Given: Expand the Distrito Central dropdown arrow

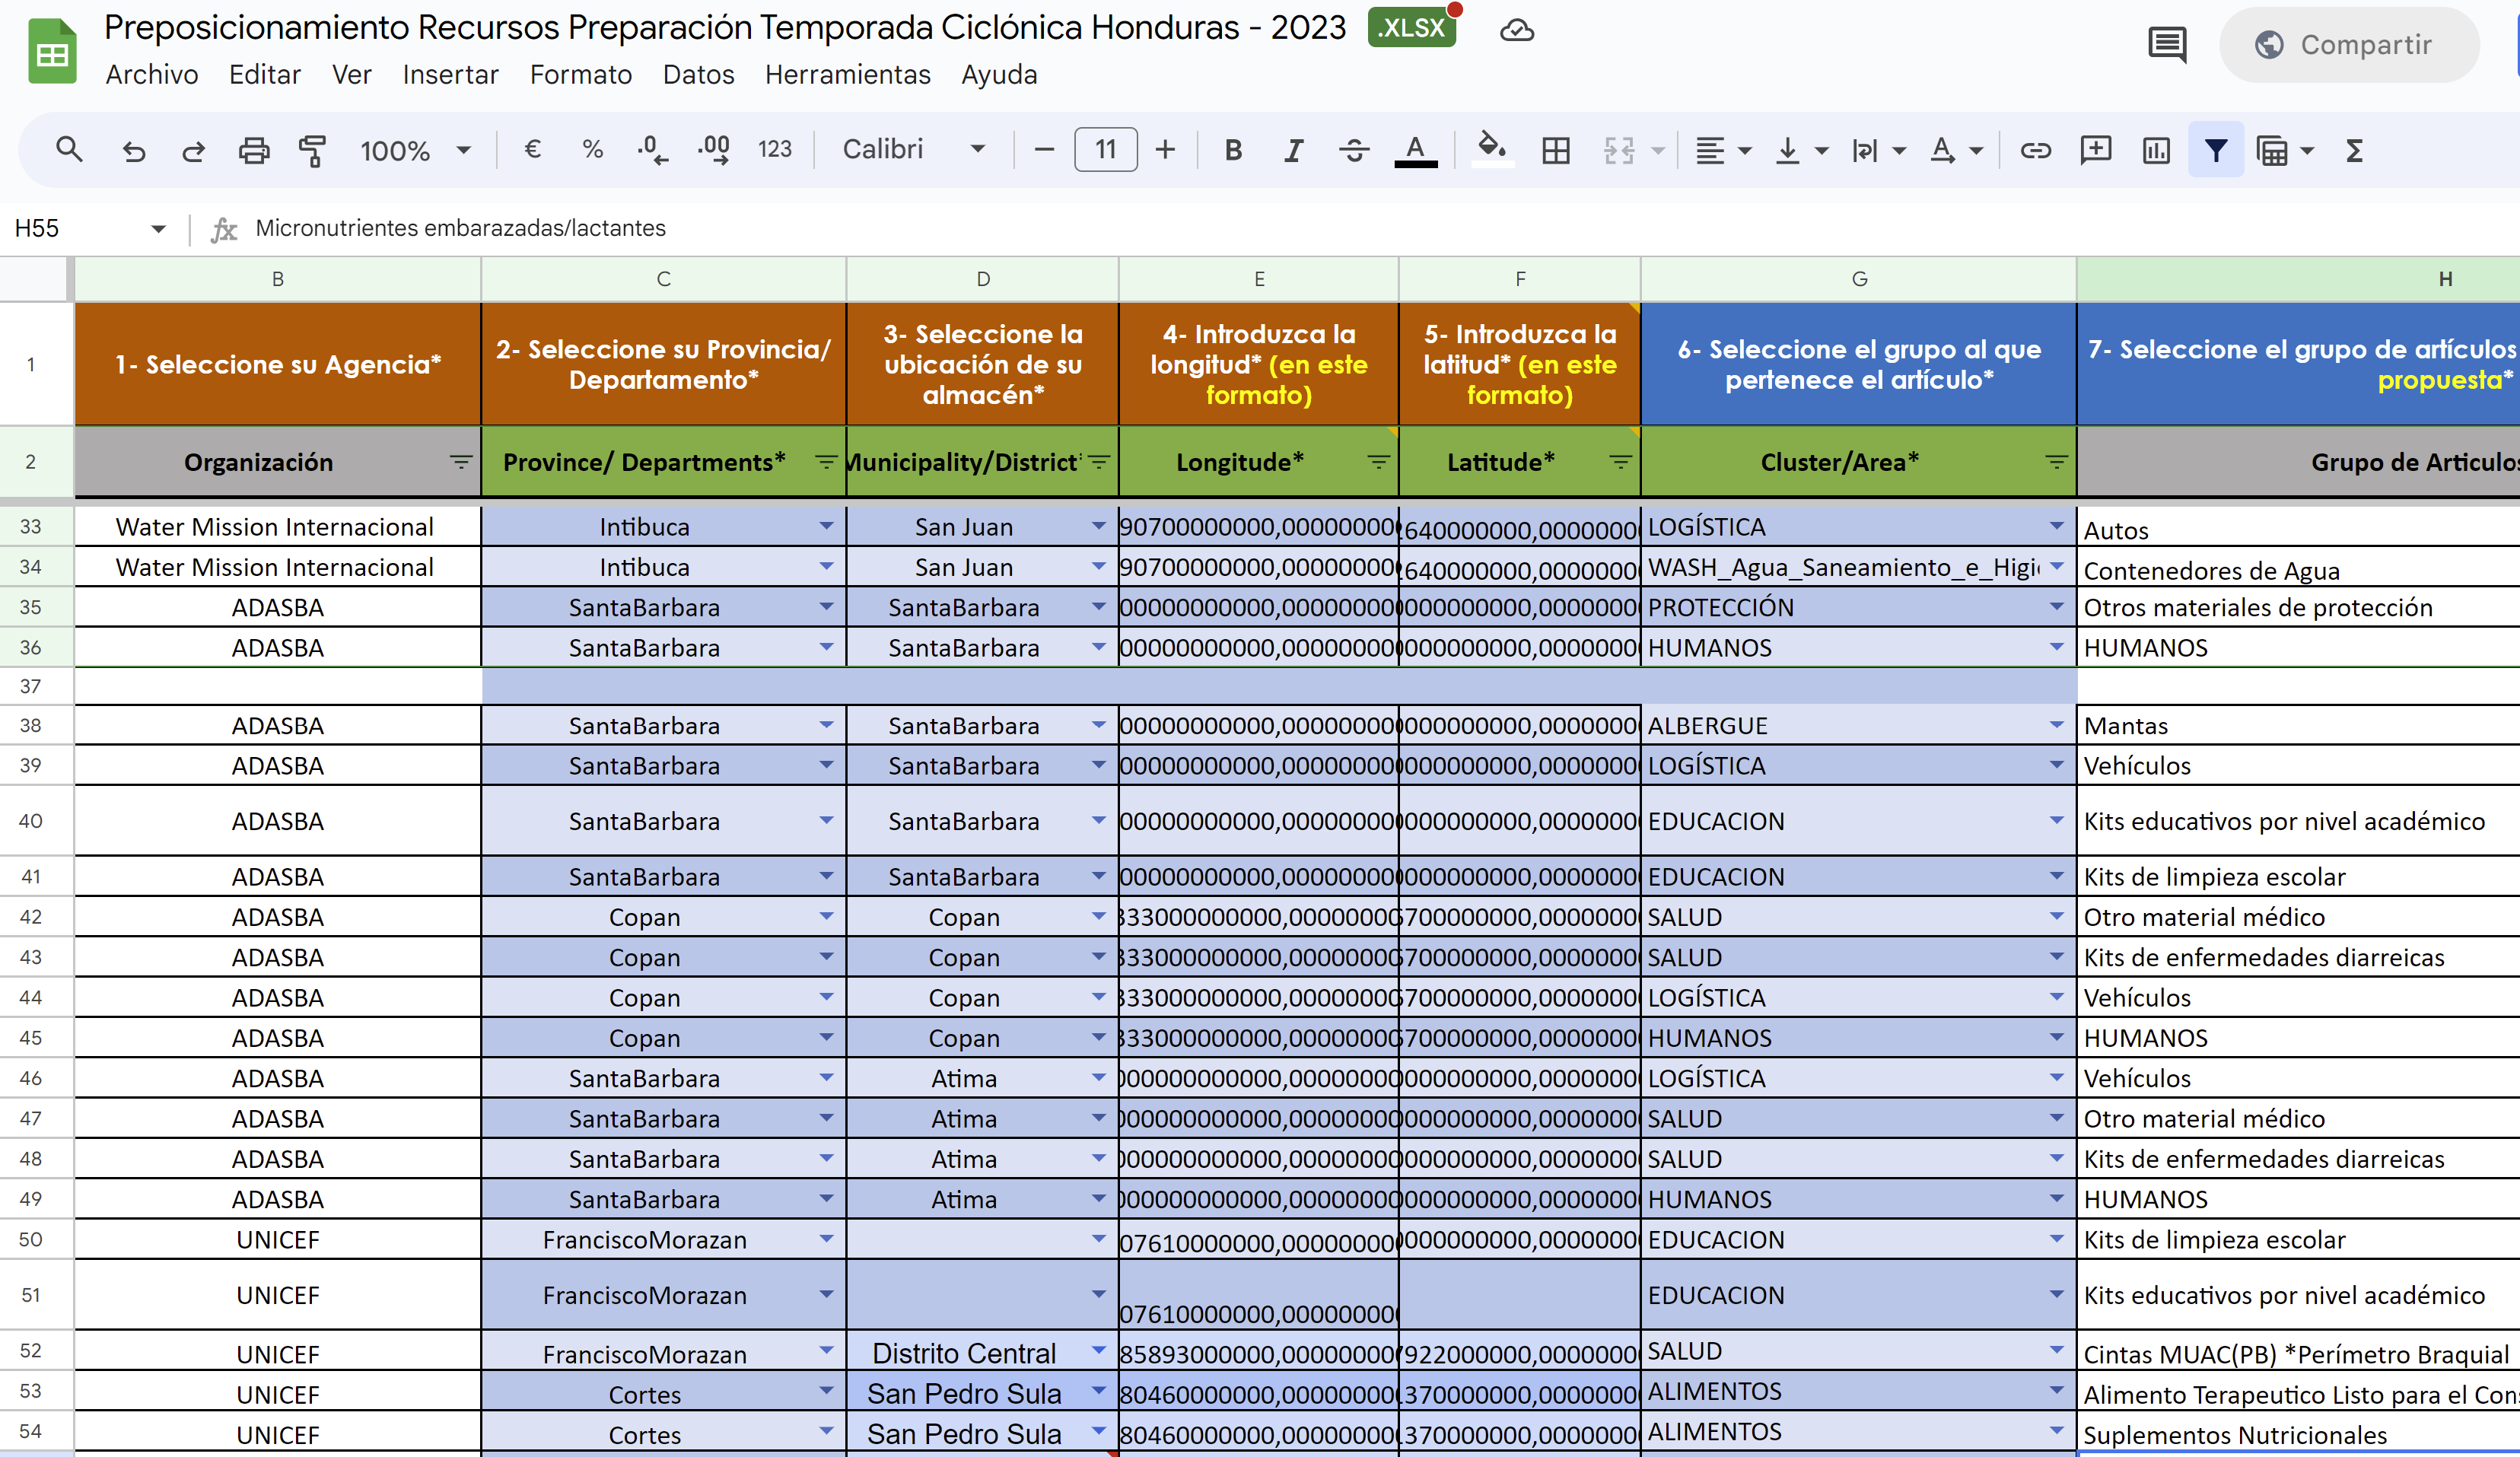Looking at the screenshot, I should [x=1099, y=1350].
